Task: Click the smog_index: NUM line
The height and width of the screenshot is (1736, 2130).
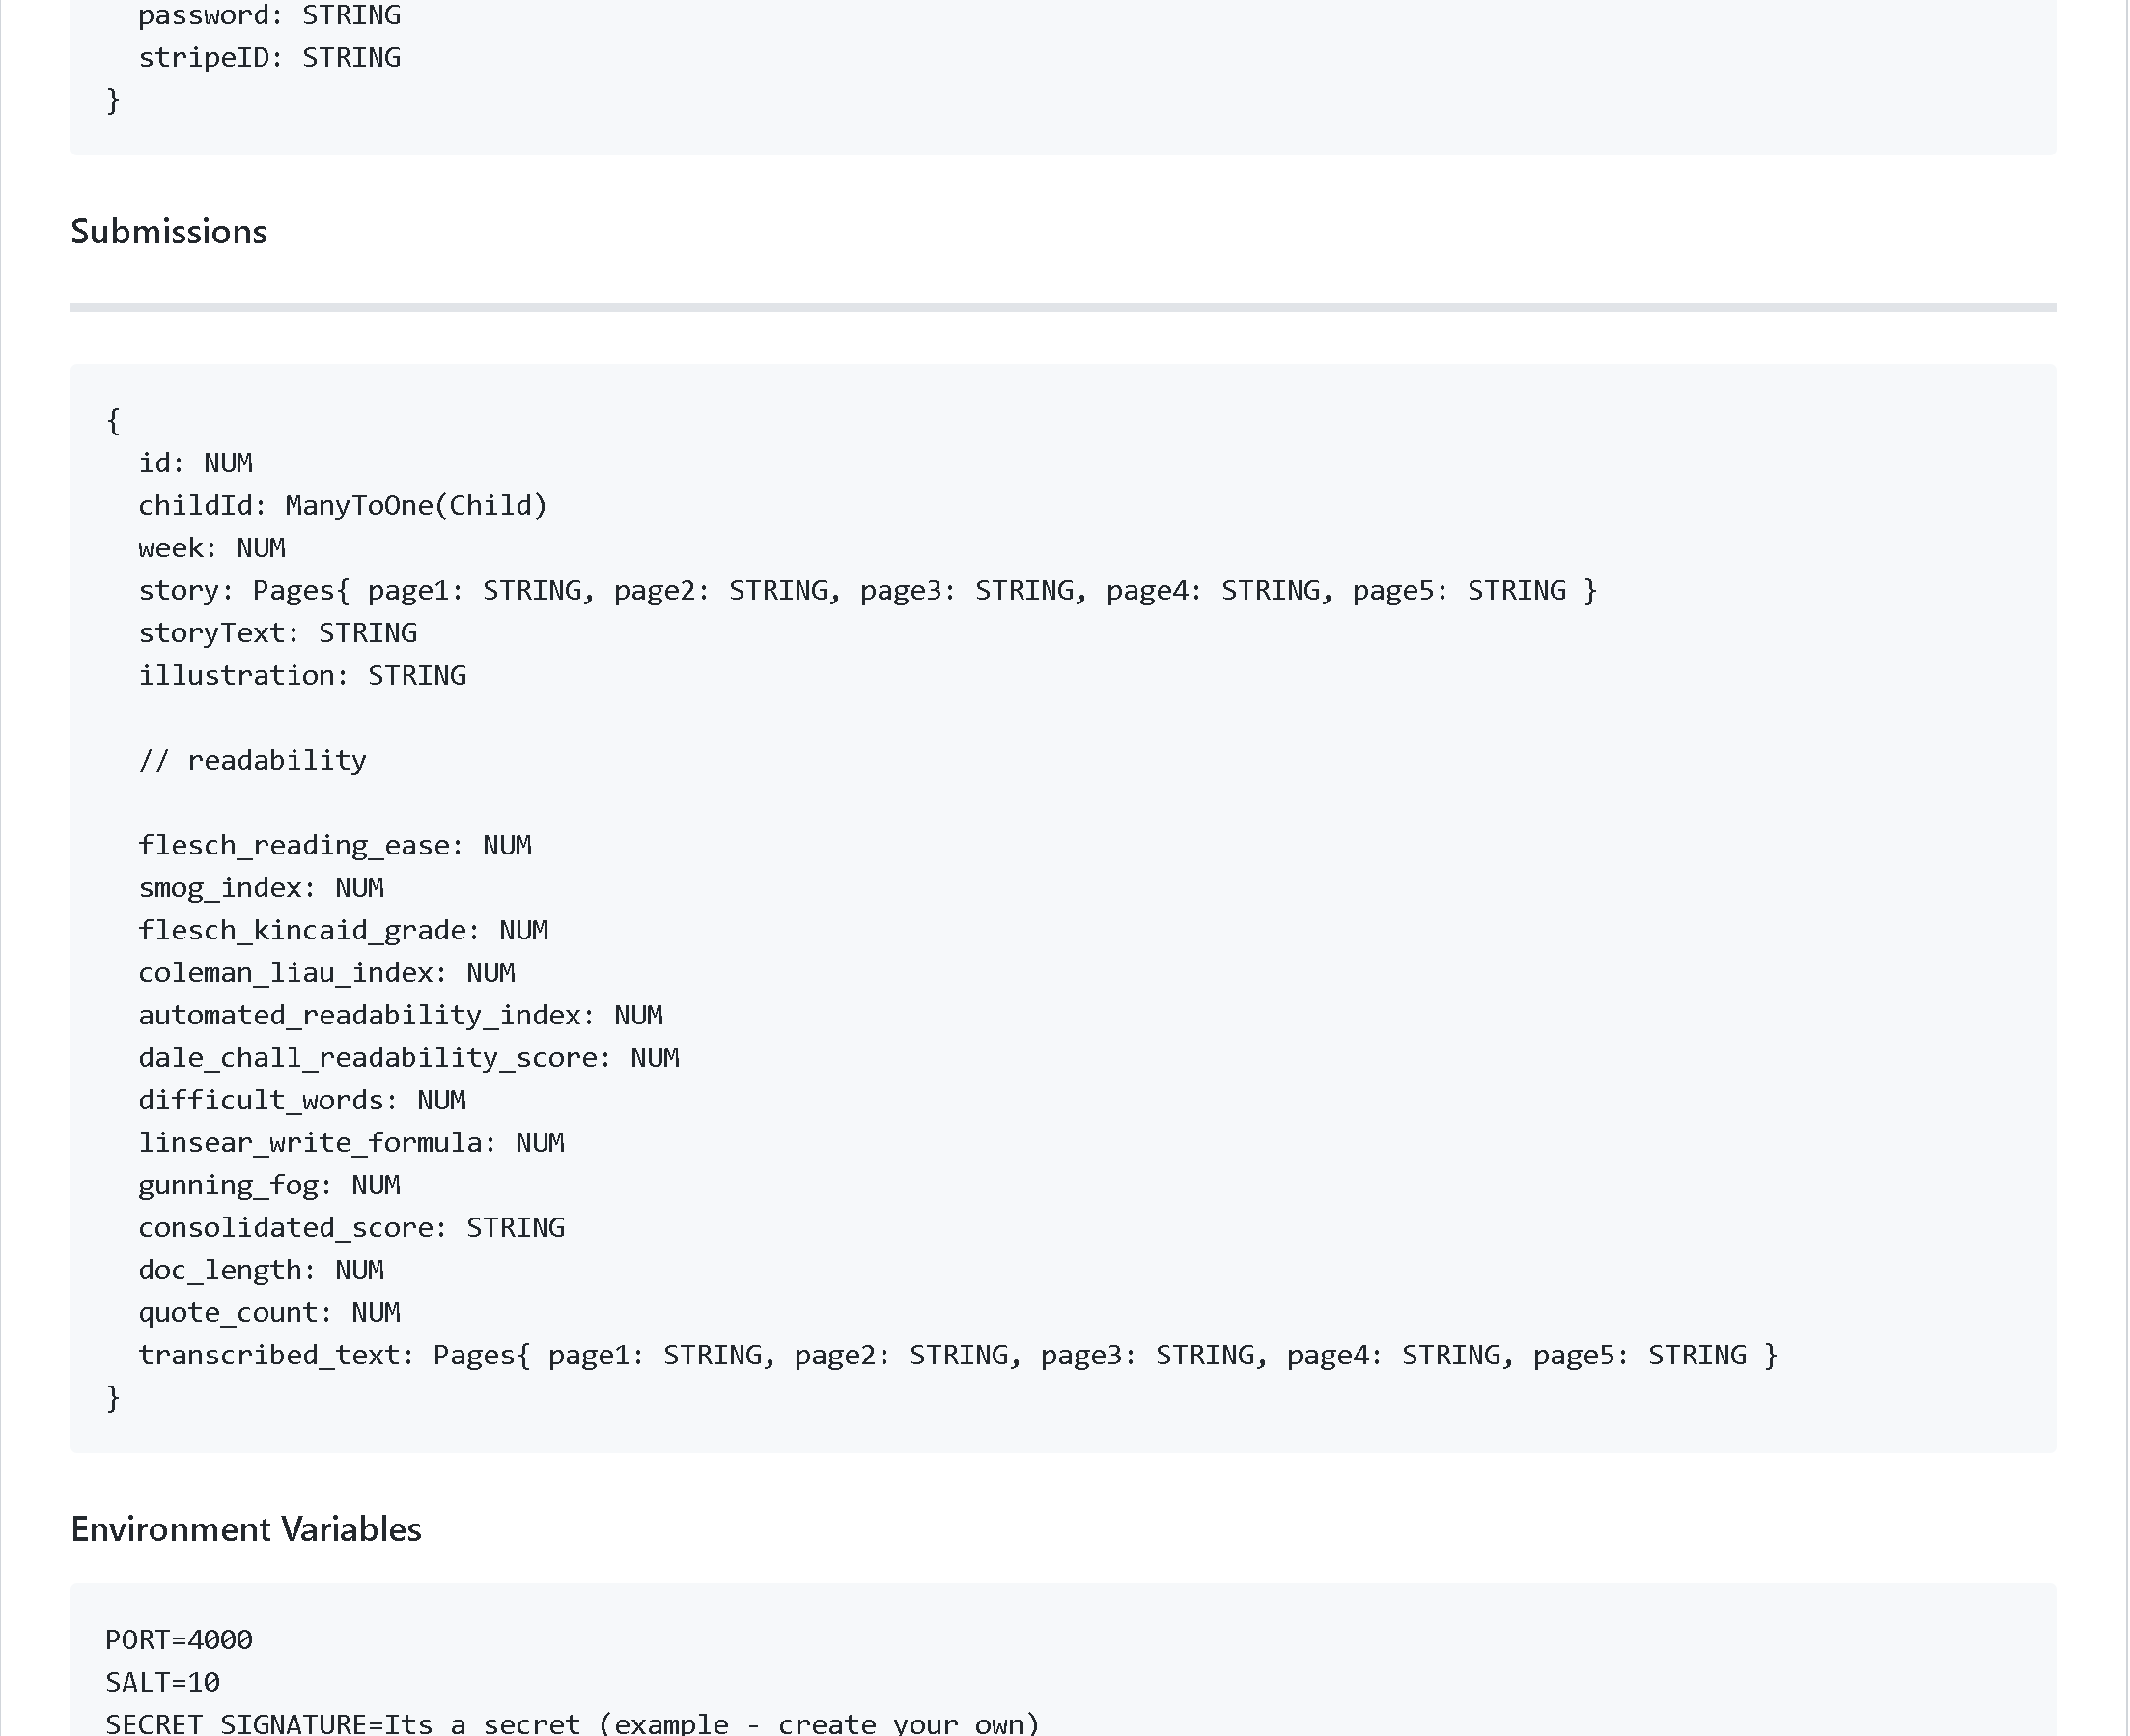Action: (x=260, y=888)
